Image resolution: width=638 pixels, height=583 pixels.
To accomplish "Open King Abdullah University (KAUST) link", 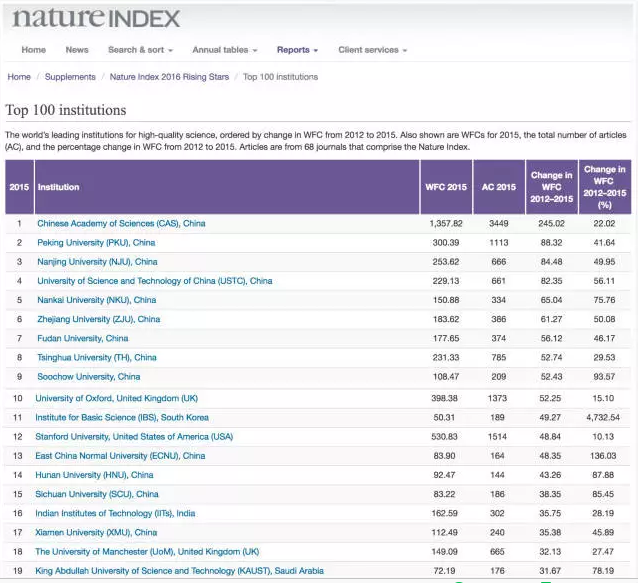I will [x=179, y=571].
